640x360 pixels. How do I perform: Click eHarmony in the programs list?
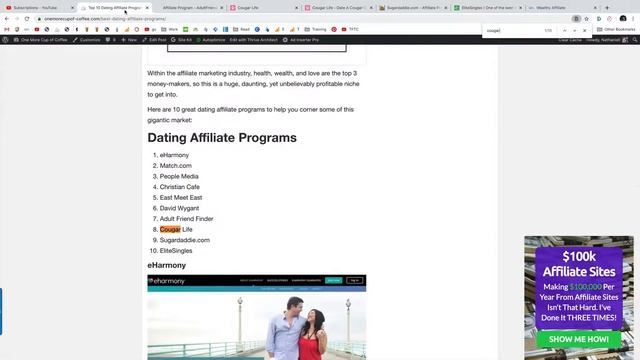point(174,155)
